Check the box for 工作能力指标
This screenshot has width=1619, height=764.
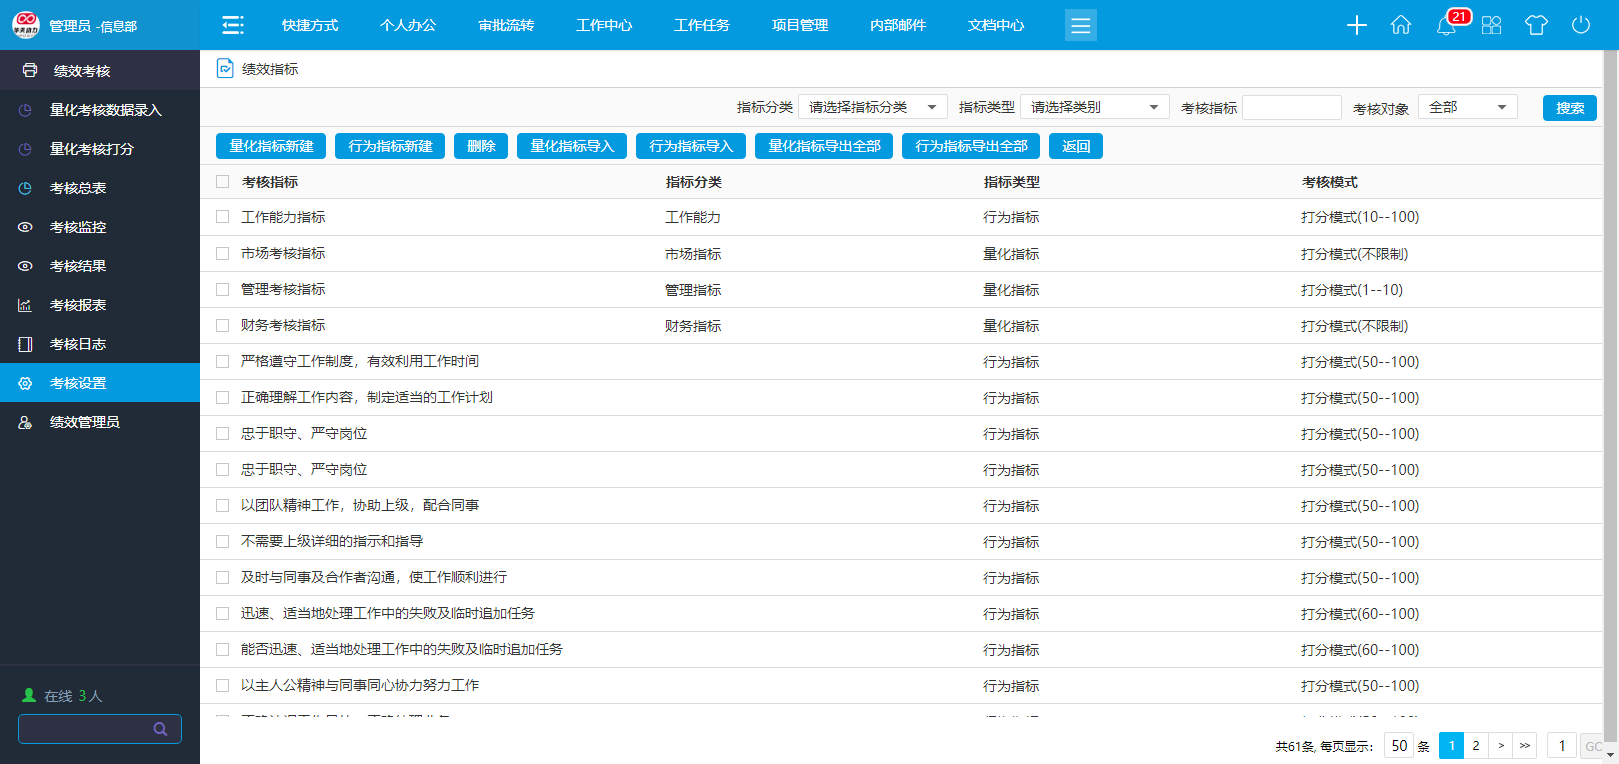(223, 217)
